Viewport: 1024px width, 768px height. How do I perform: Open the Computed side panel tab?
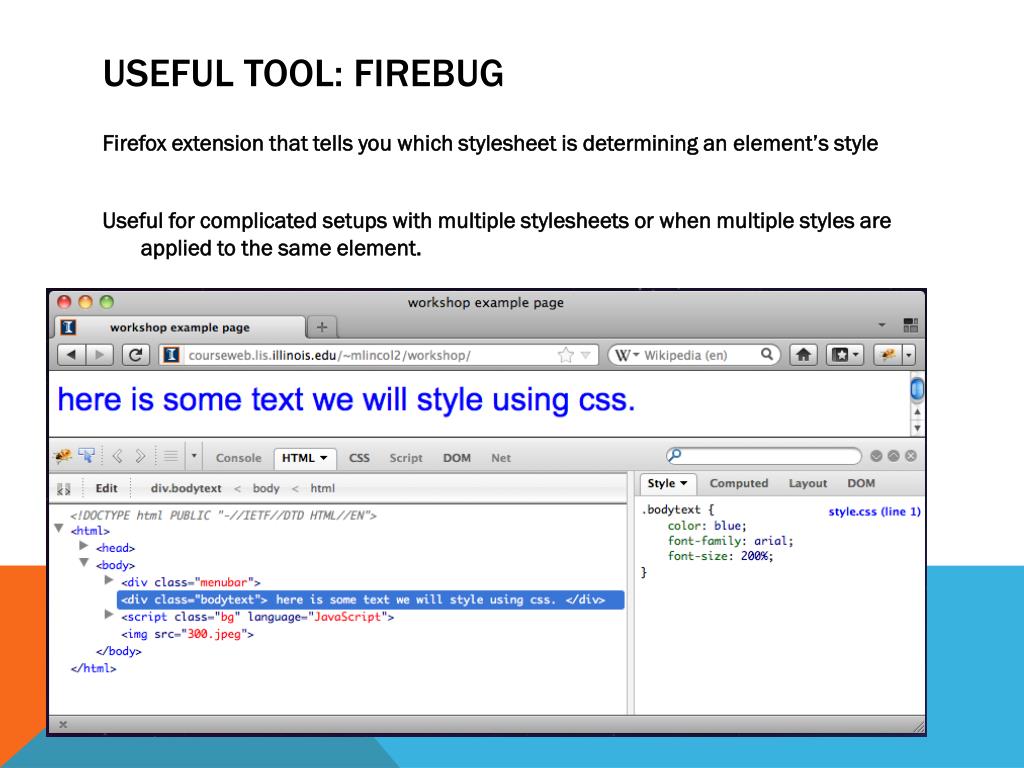coord(739,483)
